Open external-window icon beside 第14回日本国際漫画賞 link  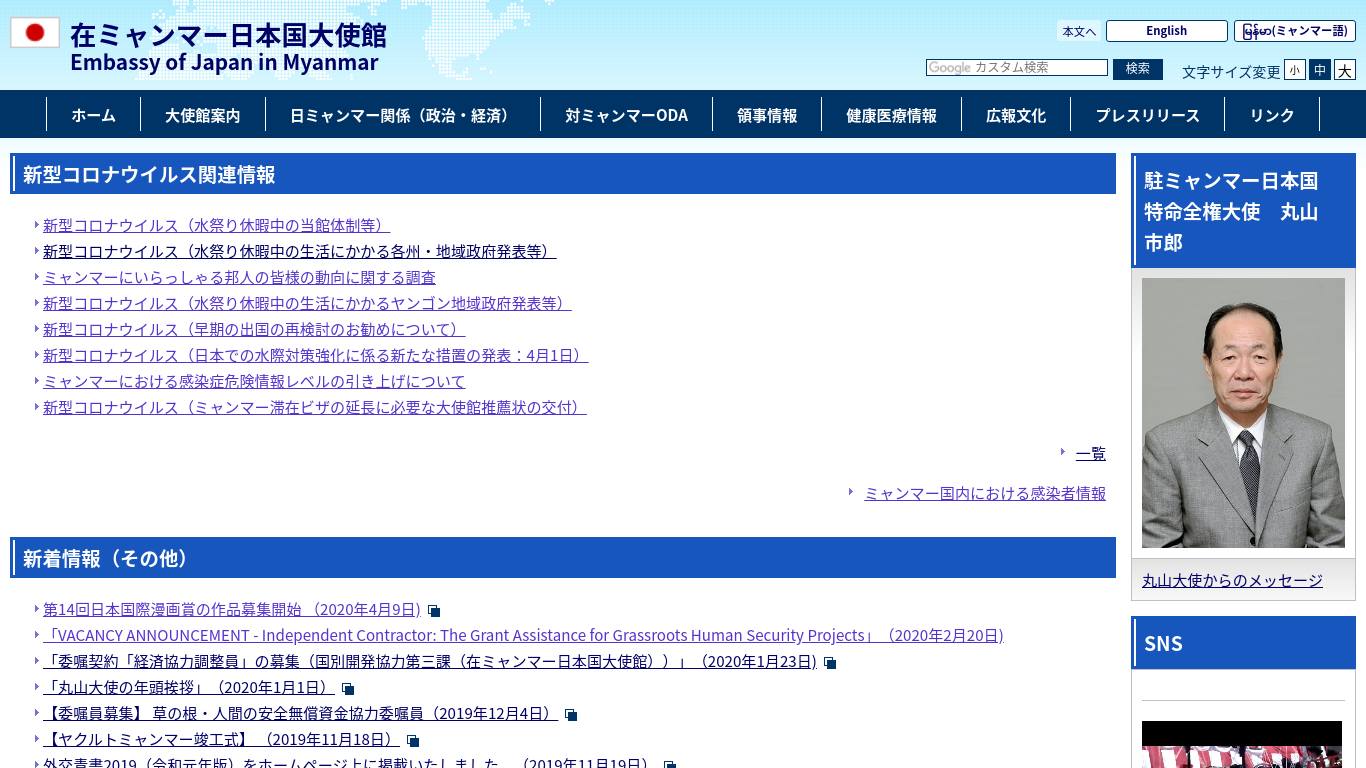[x=434, y=611]
